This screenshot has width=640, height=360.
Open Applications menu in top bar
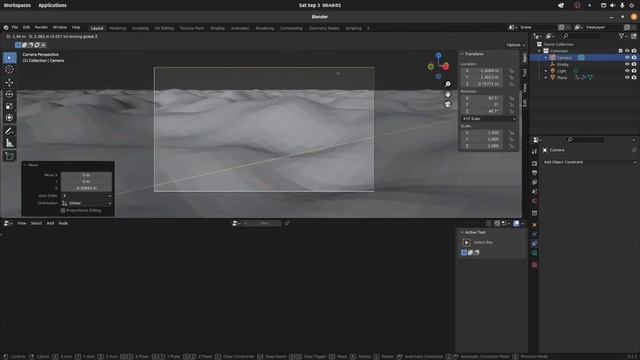click(x=52, y=5)
